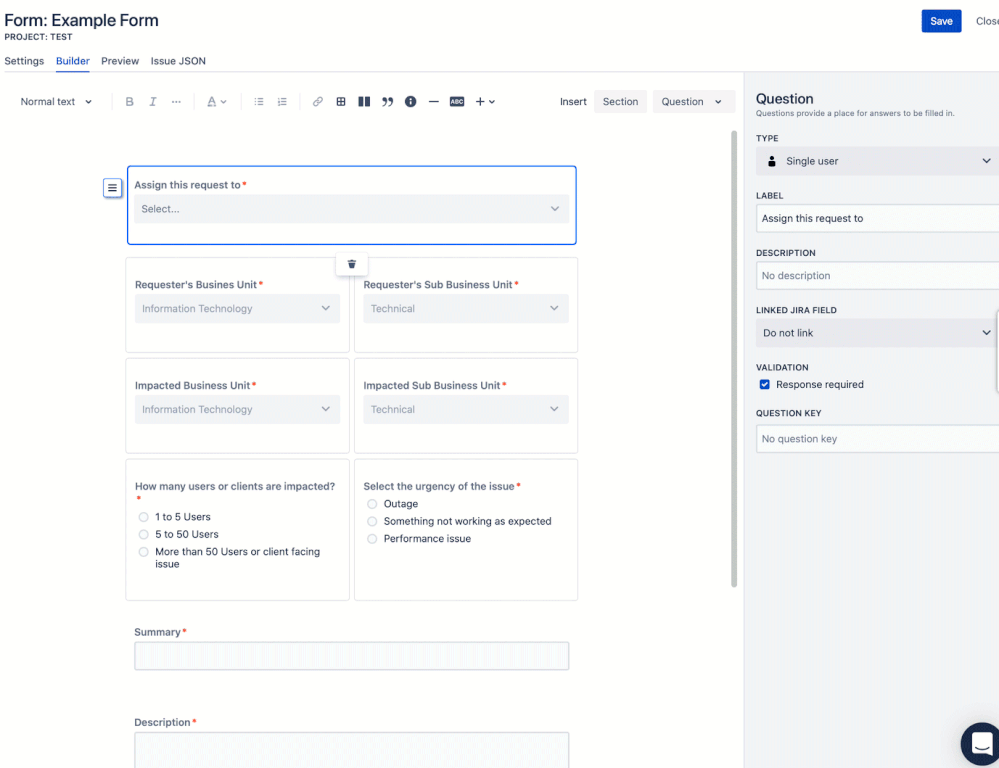Open the Linked Jira Field dropdown
This screenshot has height=768, width=999.
876,333
